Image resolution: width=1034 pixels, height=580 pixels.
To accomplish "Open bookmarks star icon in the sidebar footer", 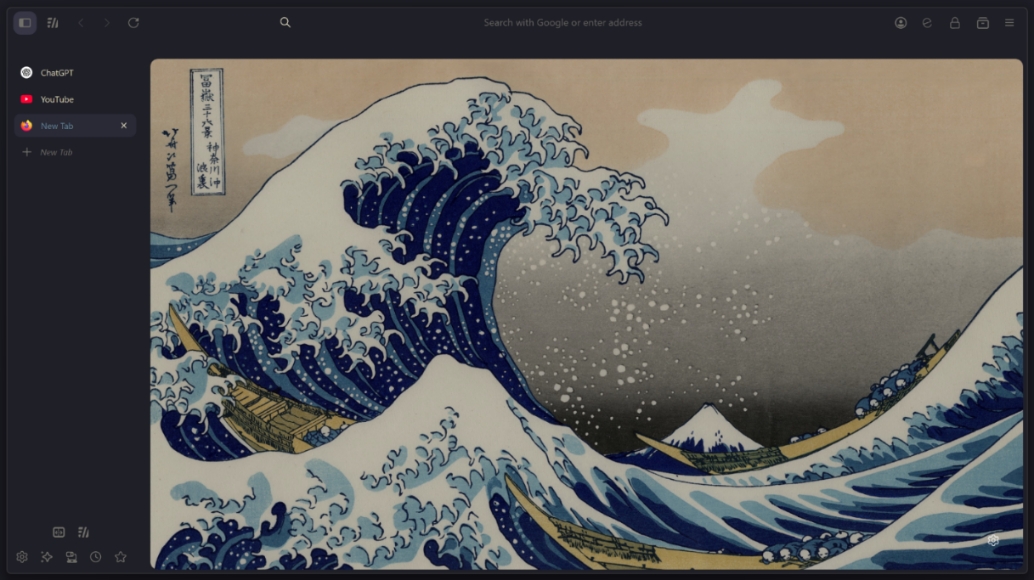I will tap(120, 557).
